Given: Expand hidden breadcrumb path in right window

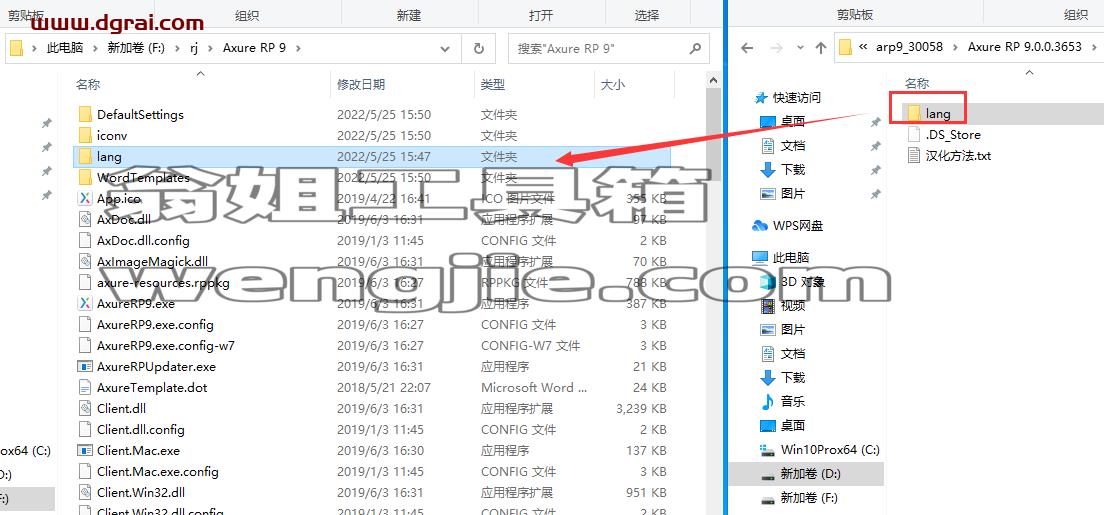Looking at the screenshot, I should 863,47.
